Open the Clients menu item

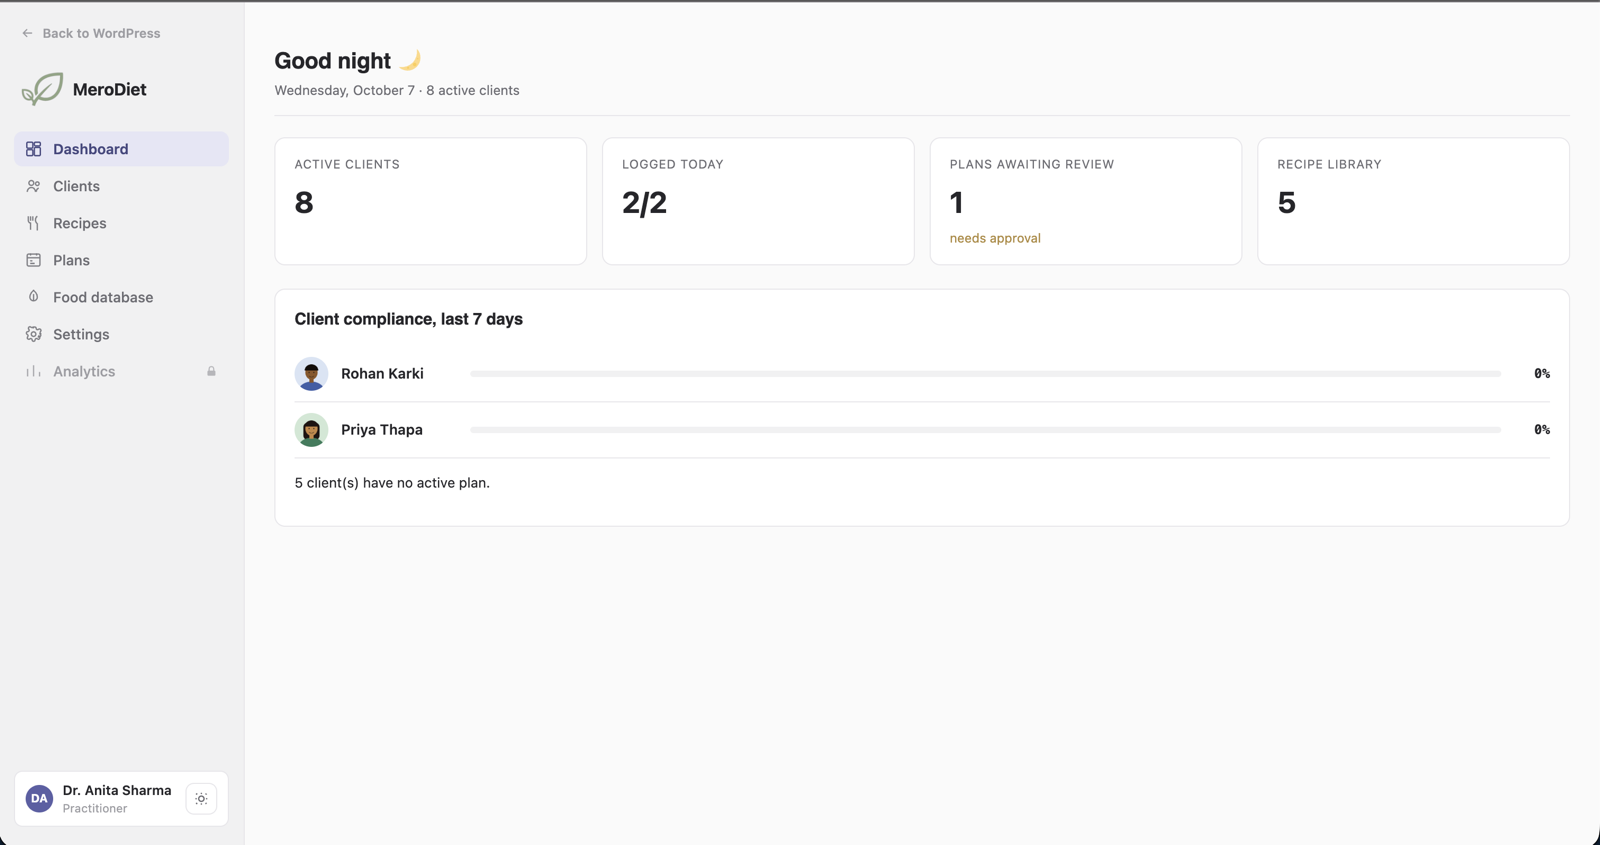point(121,186)
